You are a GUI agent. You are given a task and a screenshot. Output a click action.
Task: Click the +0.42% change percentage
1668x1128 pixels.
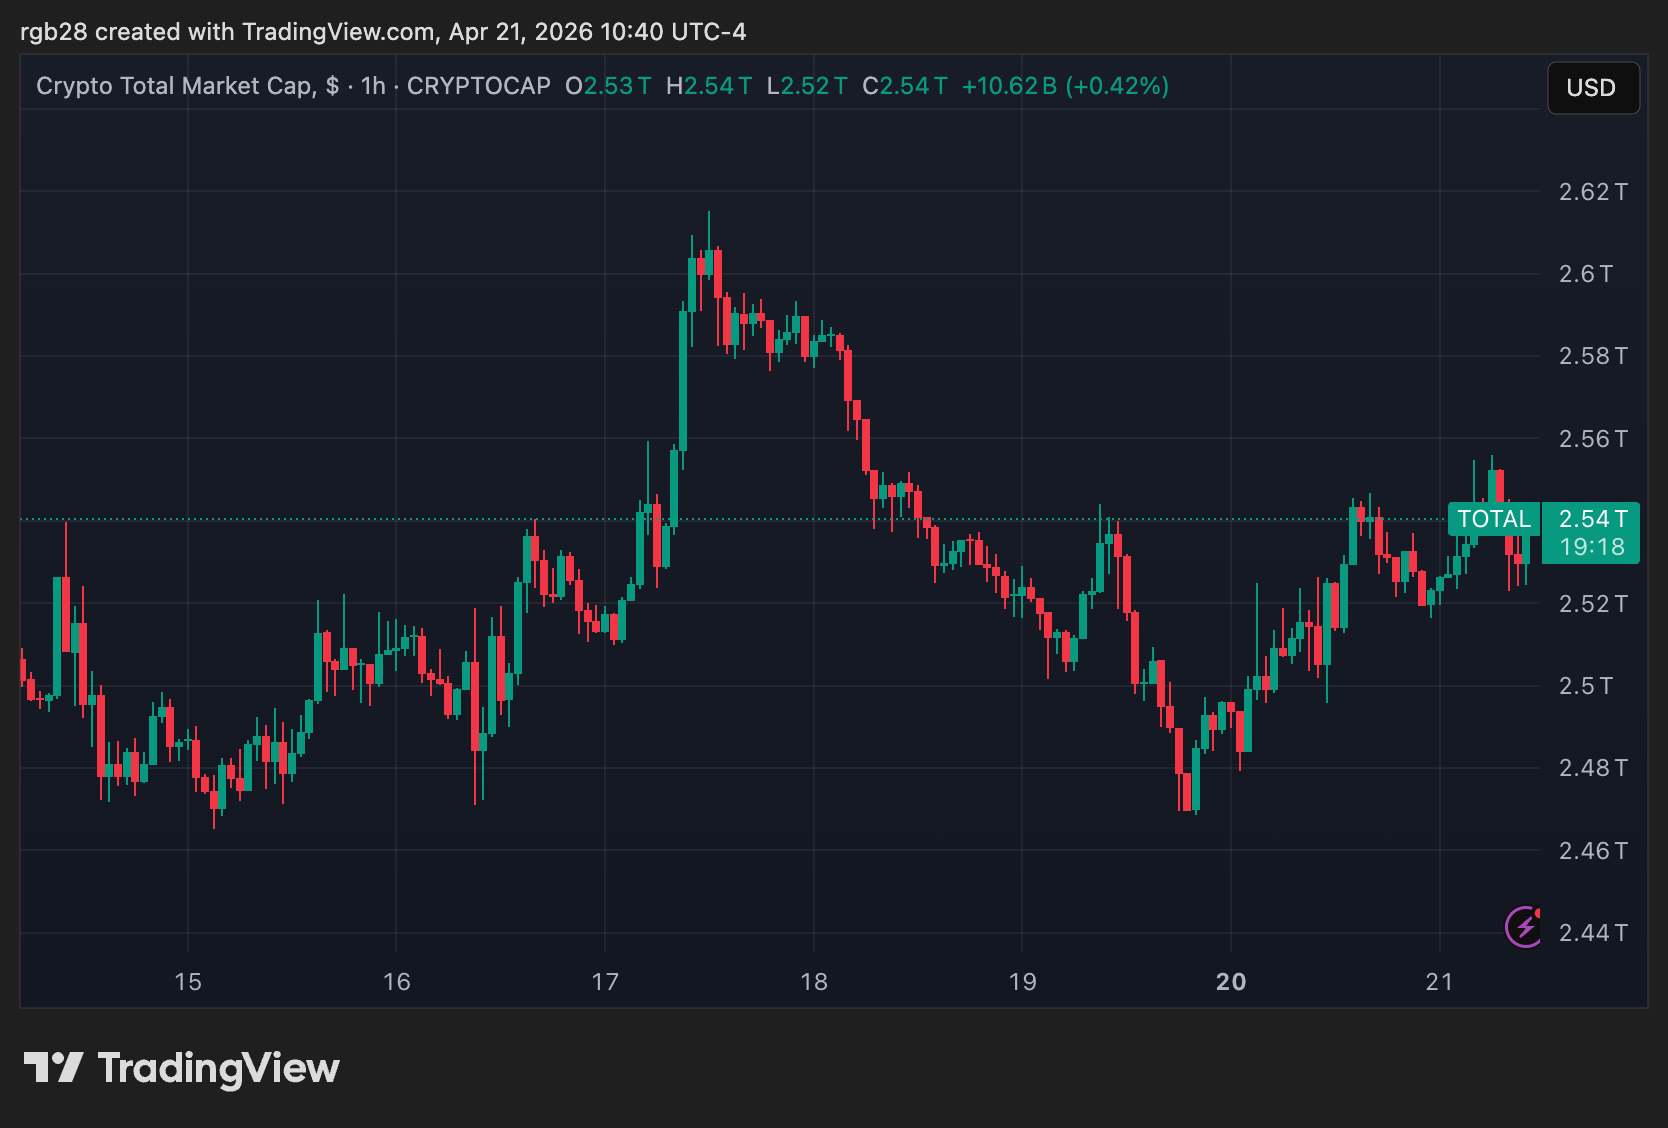(x=1117, y=86)
